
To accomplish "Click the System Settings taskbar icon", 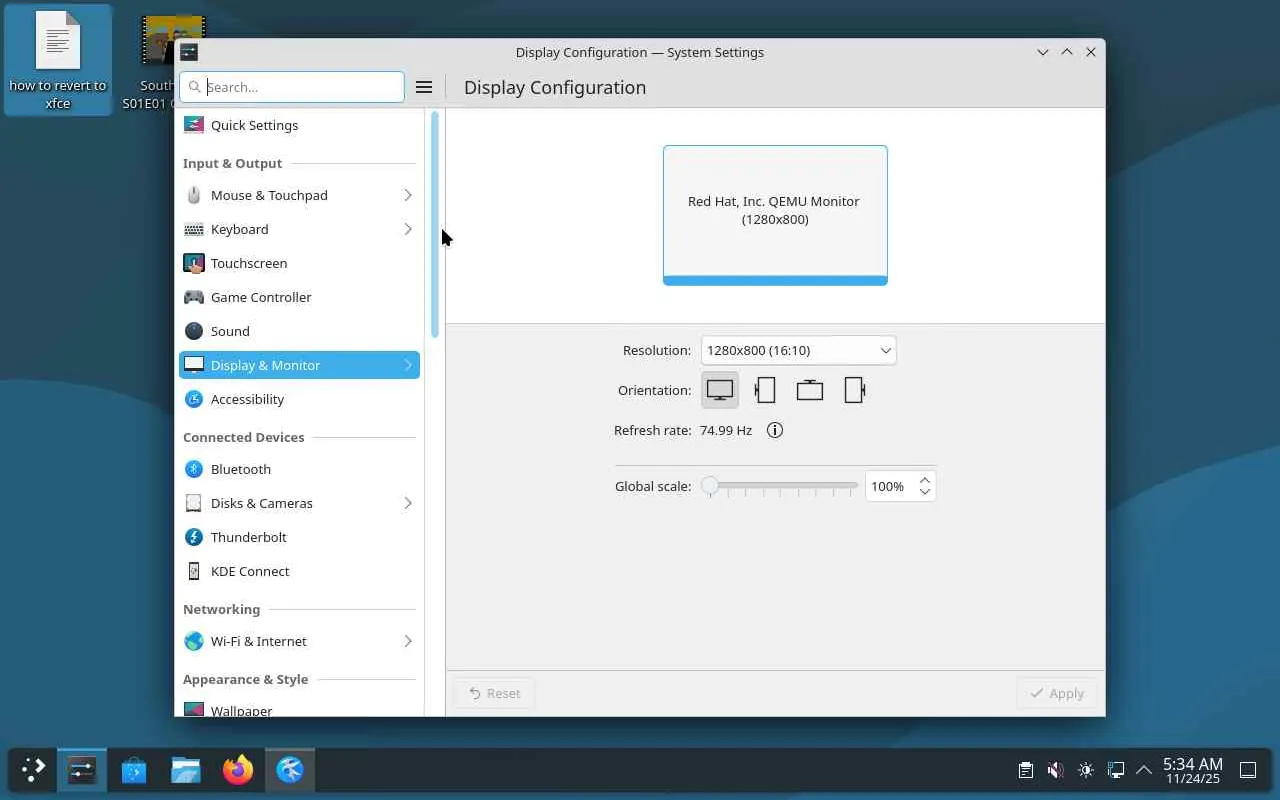I will pyautogui.click(x=82, y=769).
